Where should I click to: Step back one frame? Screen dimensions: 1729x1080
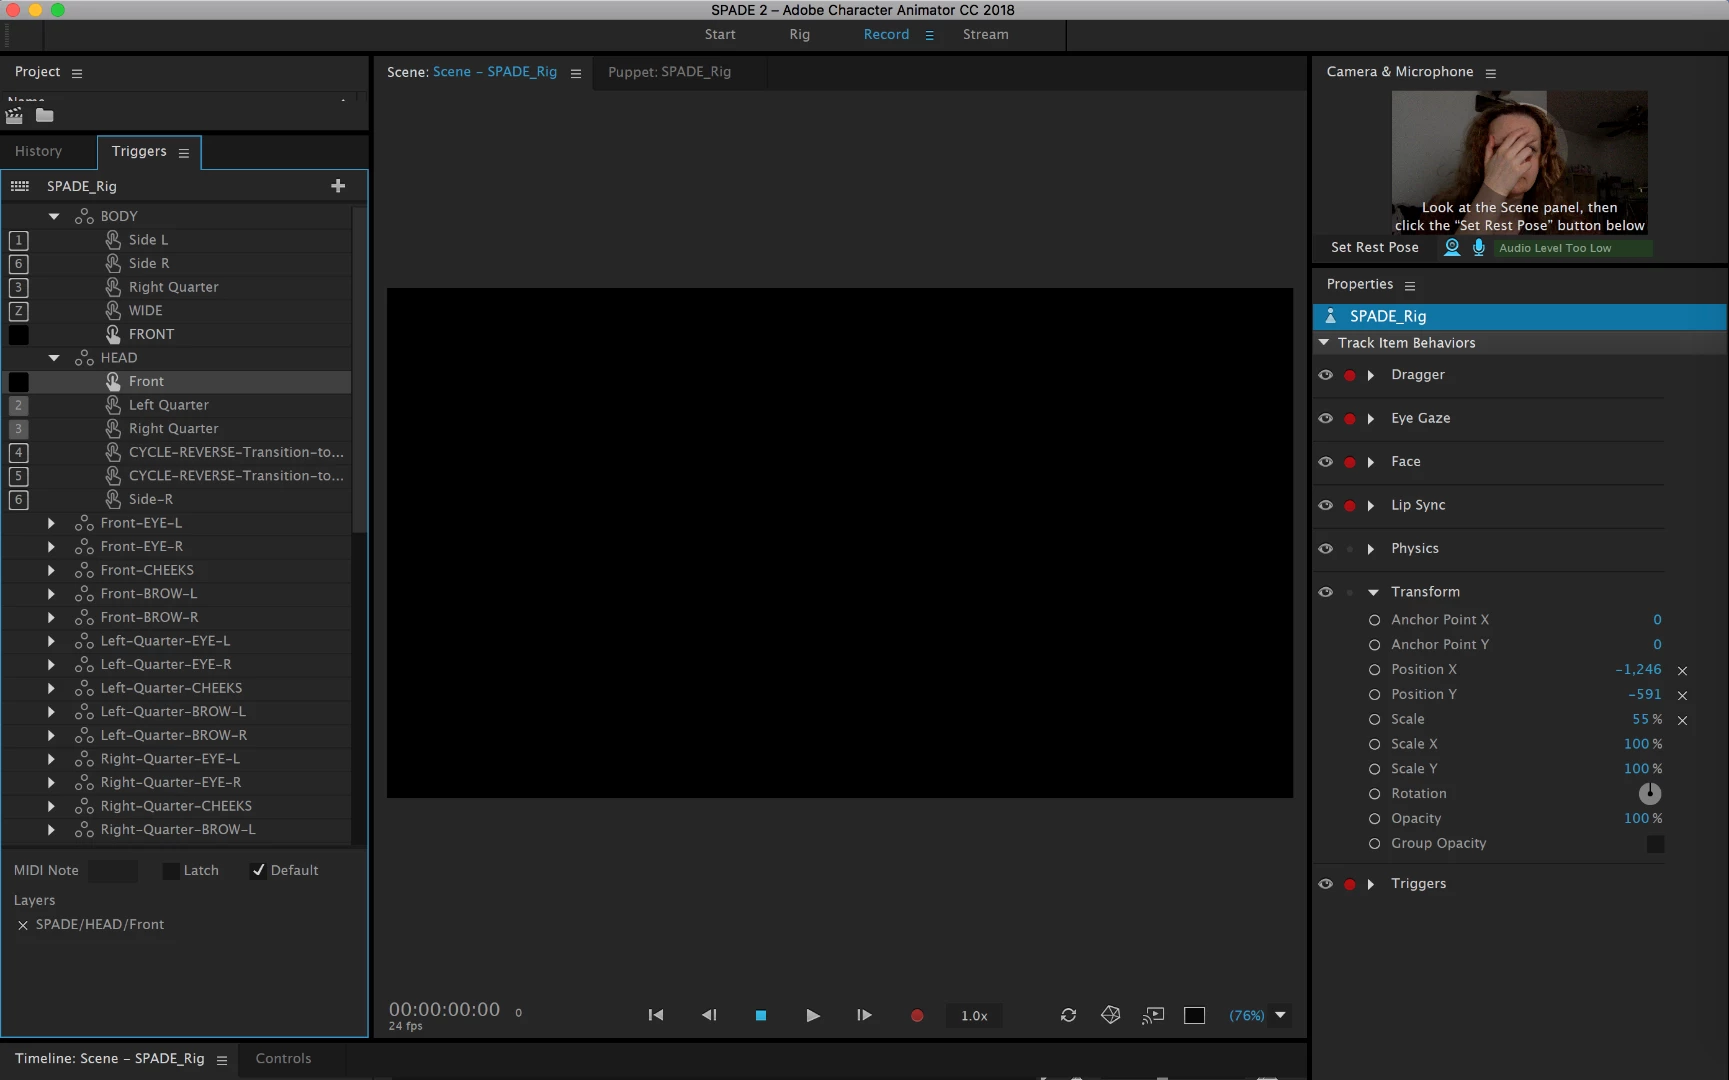(709, 1015)
